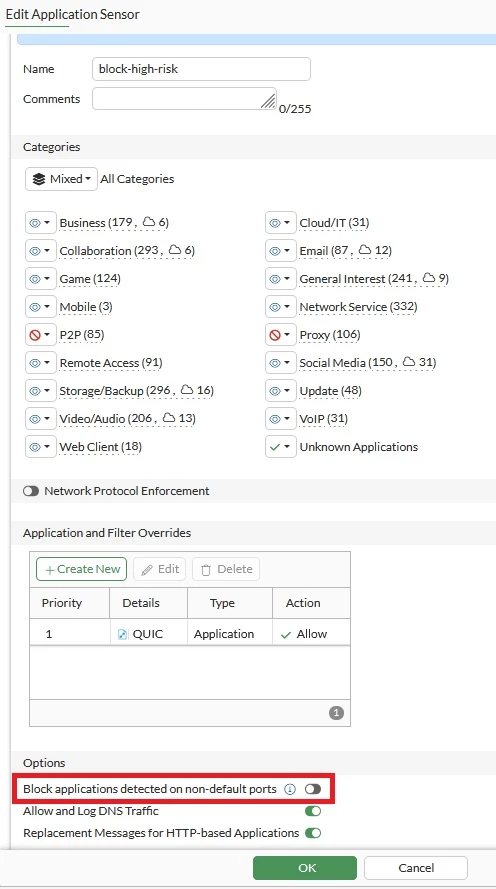Open the Web Client action dropdown
The image size is (496, 889).
pos(41,447)
